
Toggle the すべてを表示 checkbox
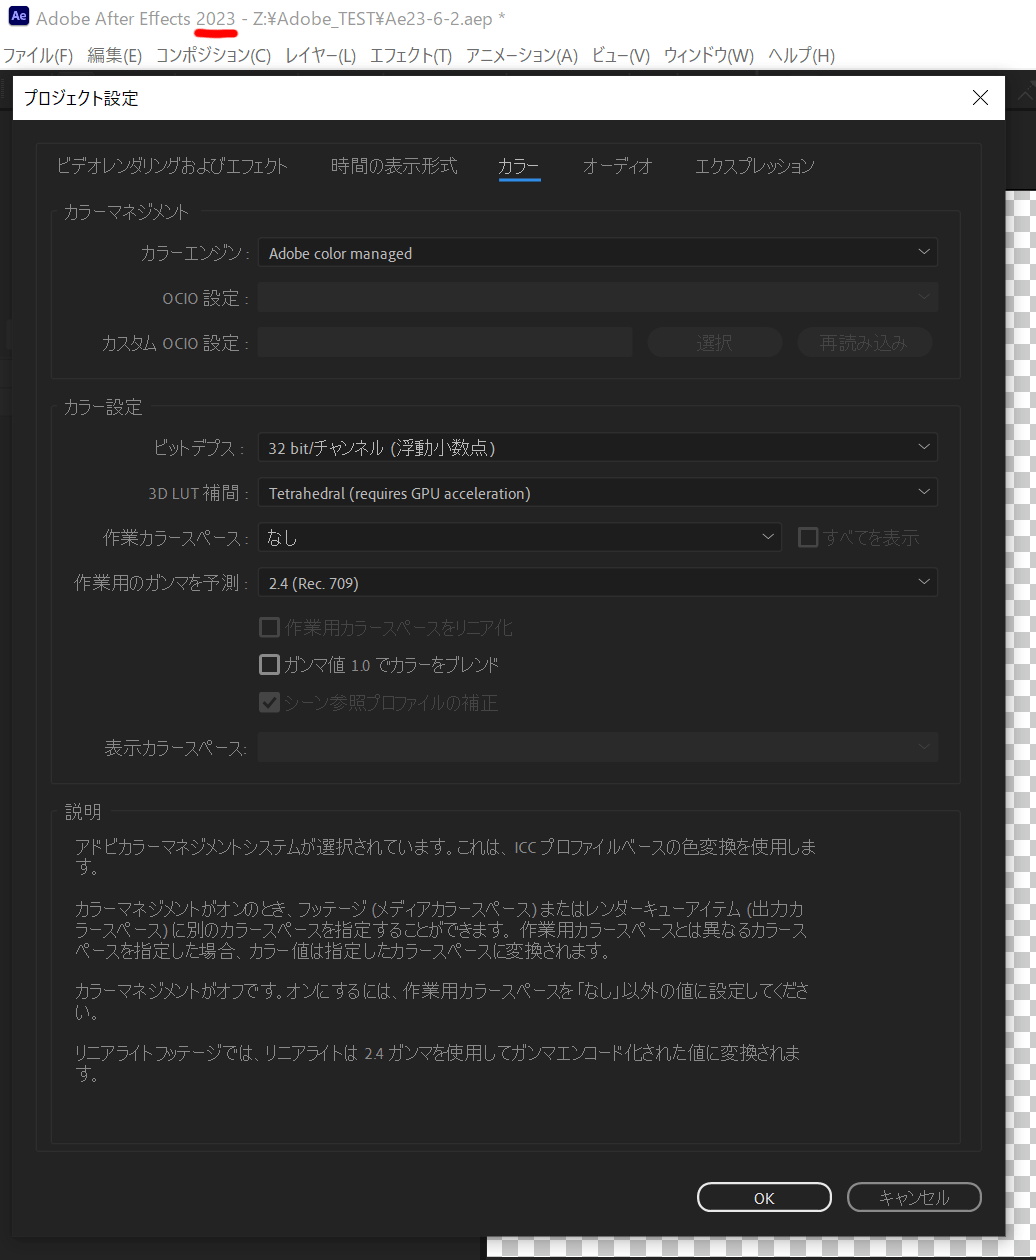(808, 537)
